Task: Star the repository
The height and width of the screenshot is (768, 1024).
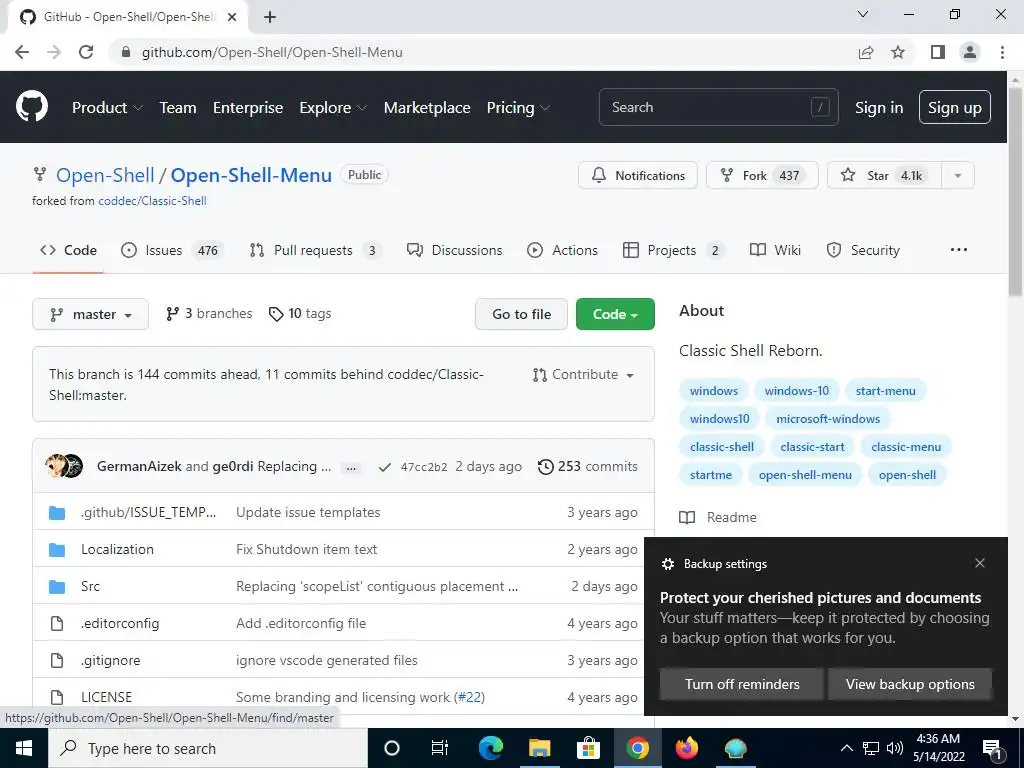Action: click(884, 175)
